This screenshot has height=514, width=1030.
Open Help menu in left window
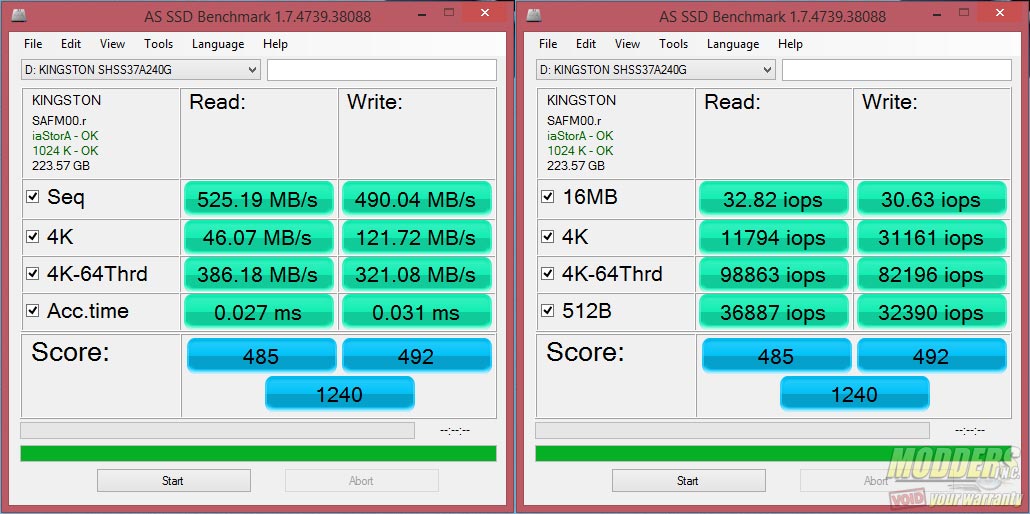[275, 44]
